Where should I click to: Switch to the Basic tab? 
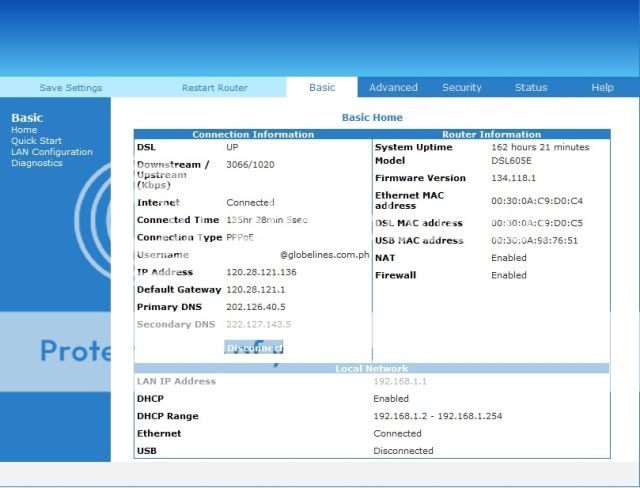(x=322, y=88)
